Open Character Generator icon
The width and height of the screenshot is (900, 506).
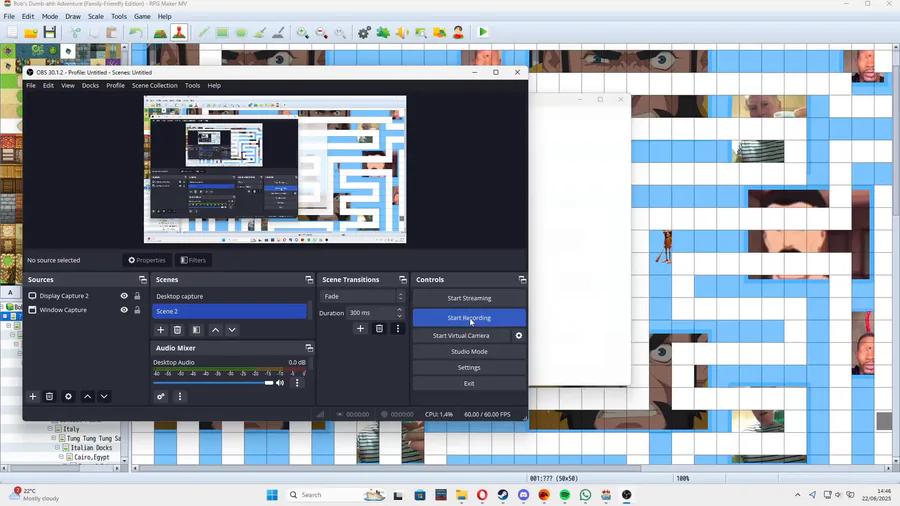click(458, 32)
